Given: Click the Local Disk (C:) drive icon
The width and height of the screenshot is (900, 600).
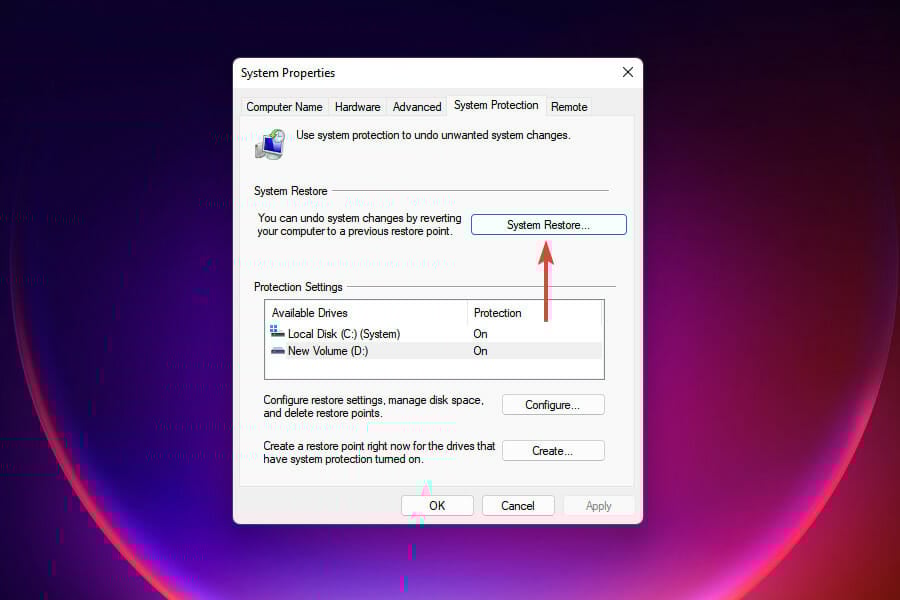Looking at the screenshot, I should click(x=277, y=331).
